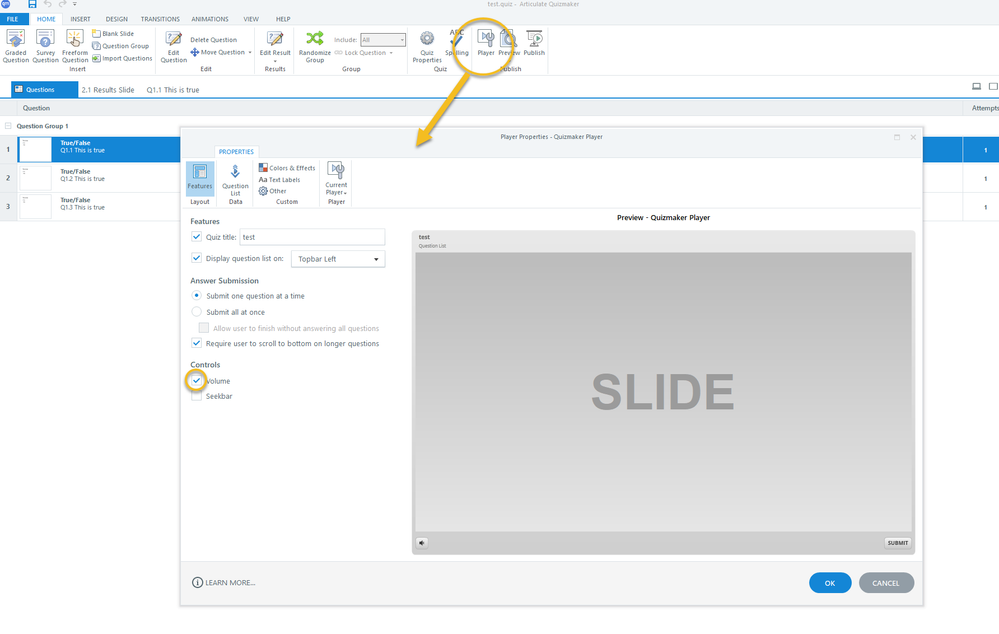Switch to 2.1 Results Slide tab

108,90
